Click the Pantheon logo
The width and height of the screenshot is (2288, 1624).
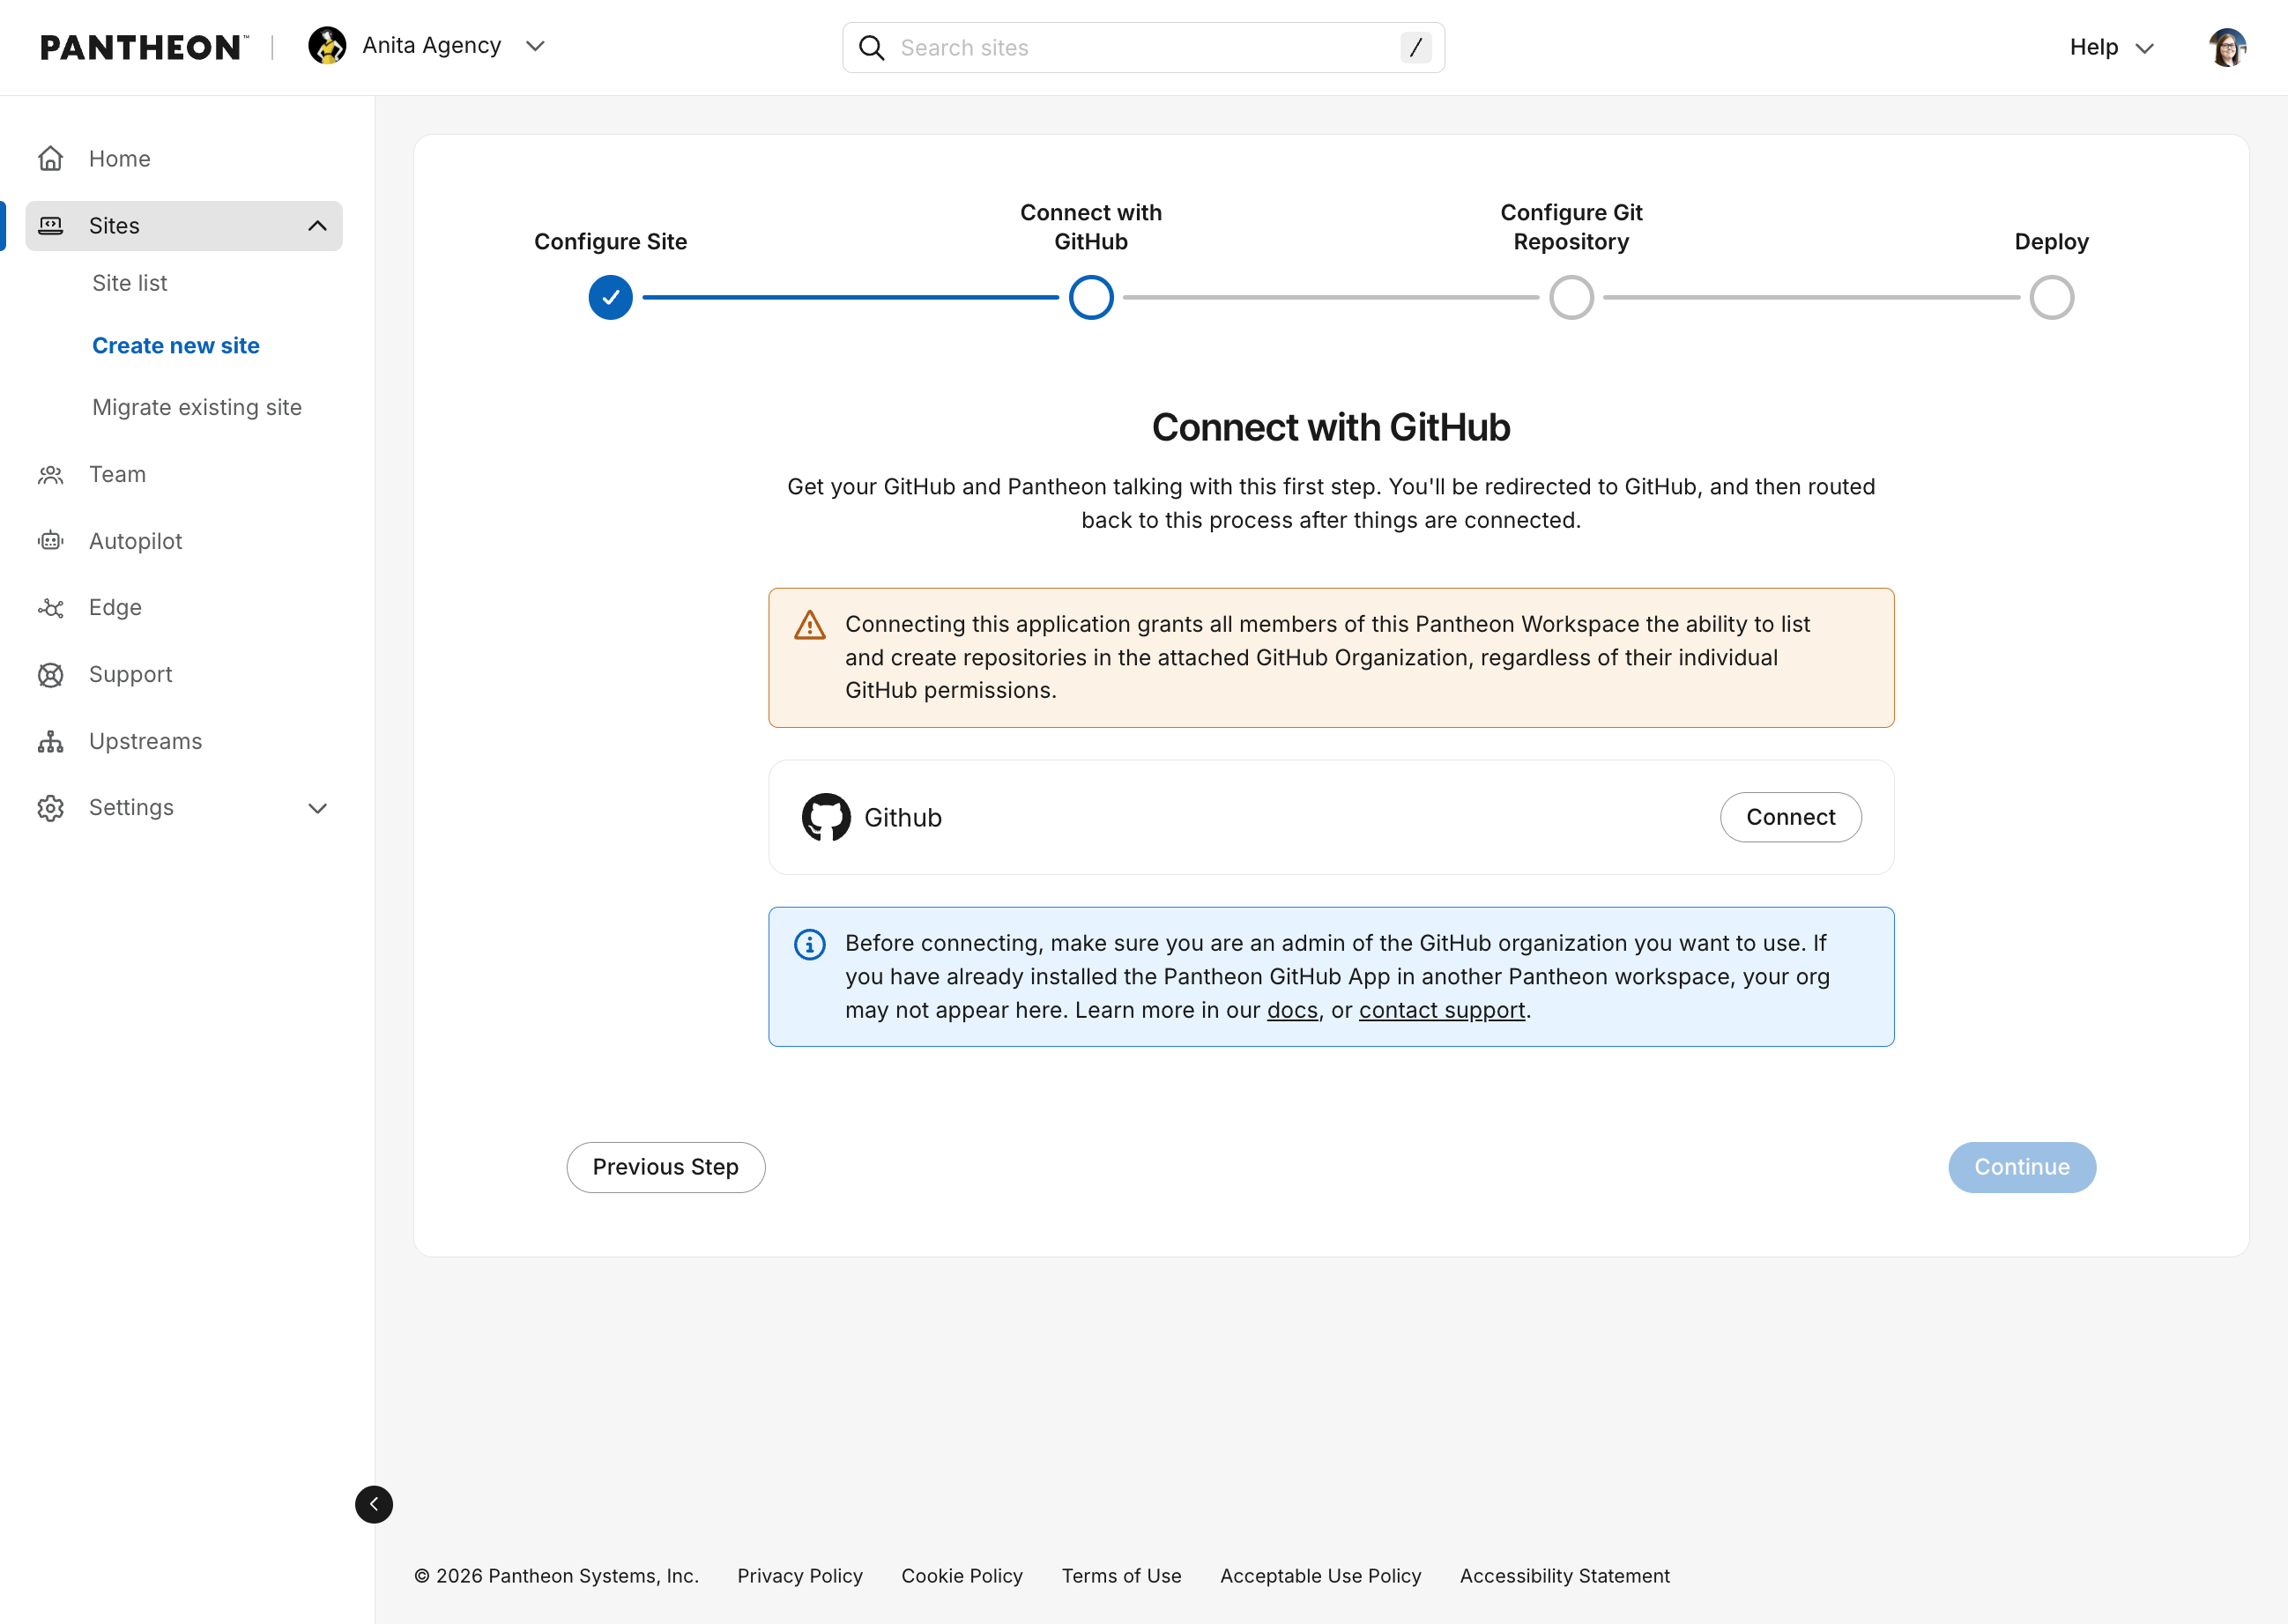[144, 47]
